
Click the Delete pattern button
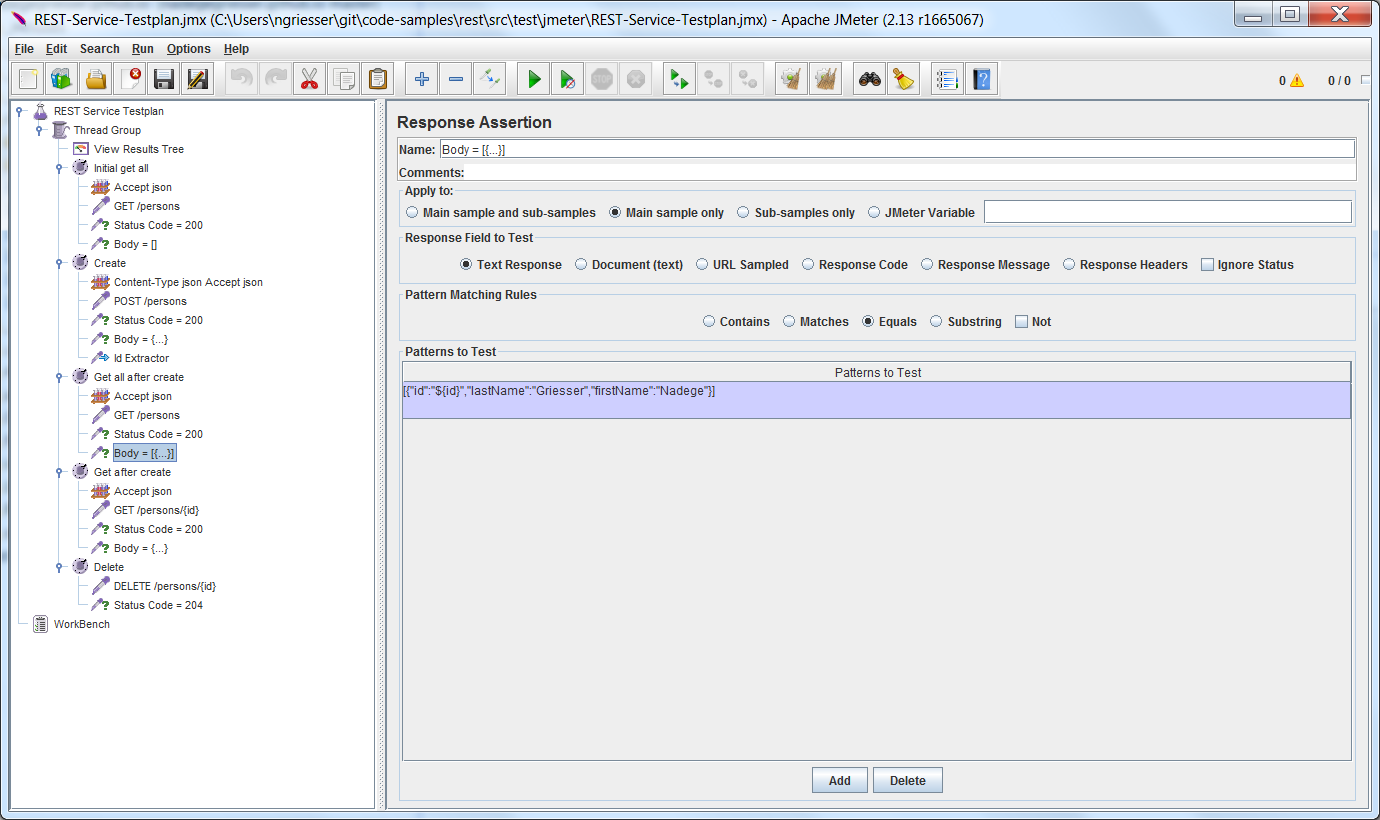(x=908, y=781)
